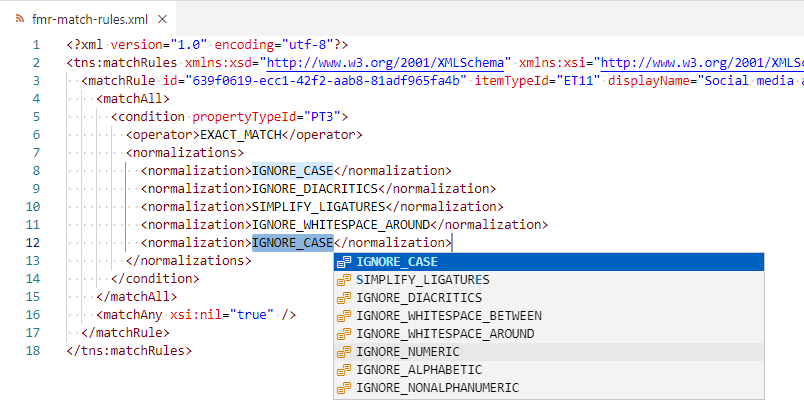804x419 pixels.
Task: Click the closing </condition> tag
Action: click(x=155, y=279)
